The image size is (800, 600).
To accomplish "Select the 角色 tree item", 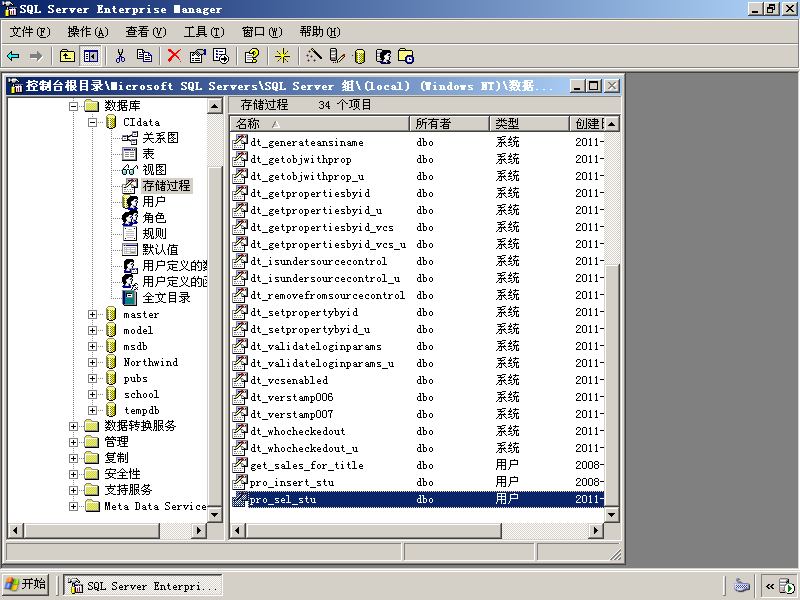I will pyautogui.click(x=154, y=218).
